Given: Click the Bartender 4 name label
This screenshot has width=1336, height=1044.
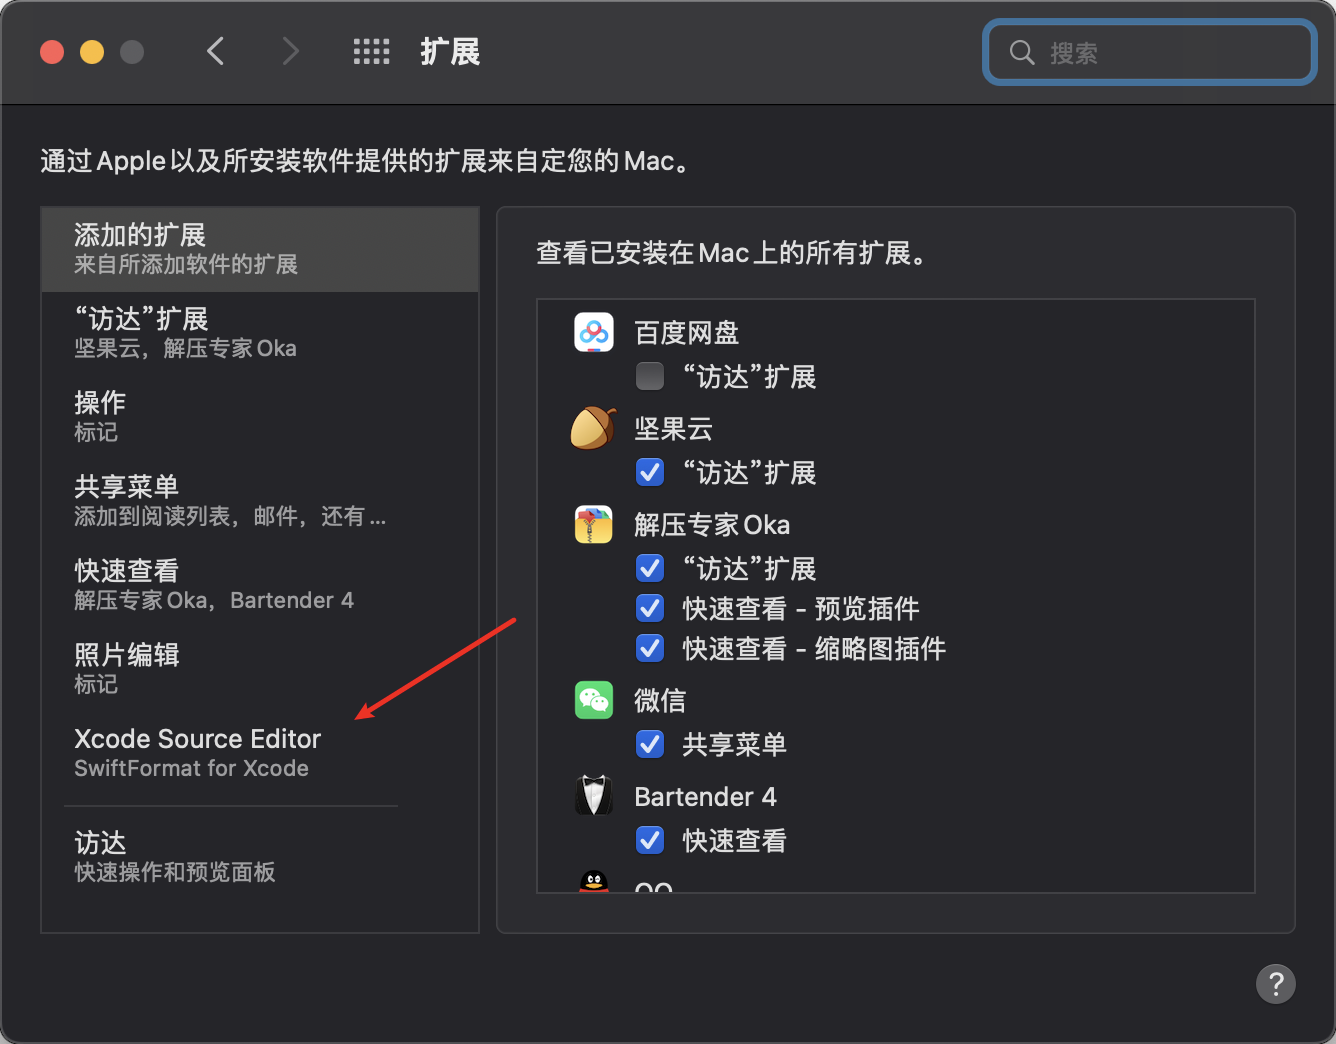Looking at the screenshot, I should point(705,796).
